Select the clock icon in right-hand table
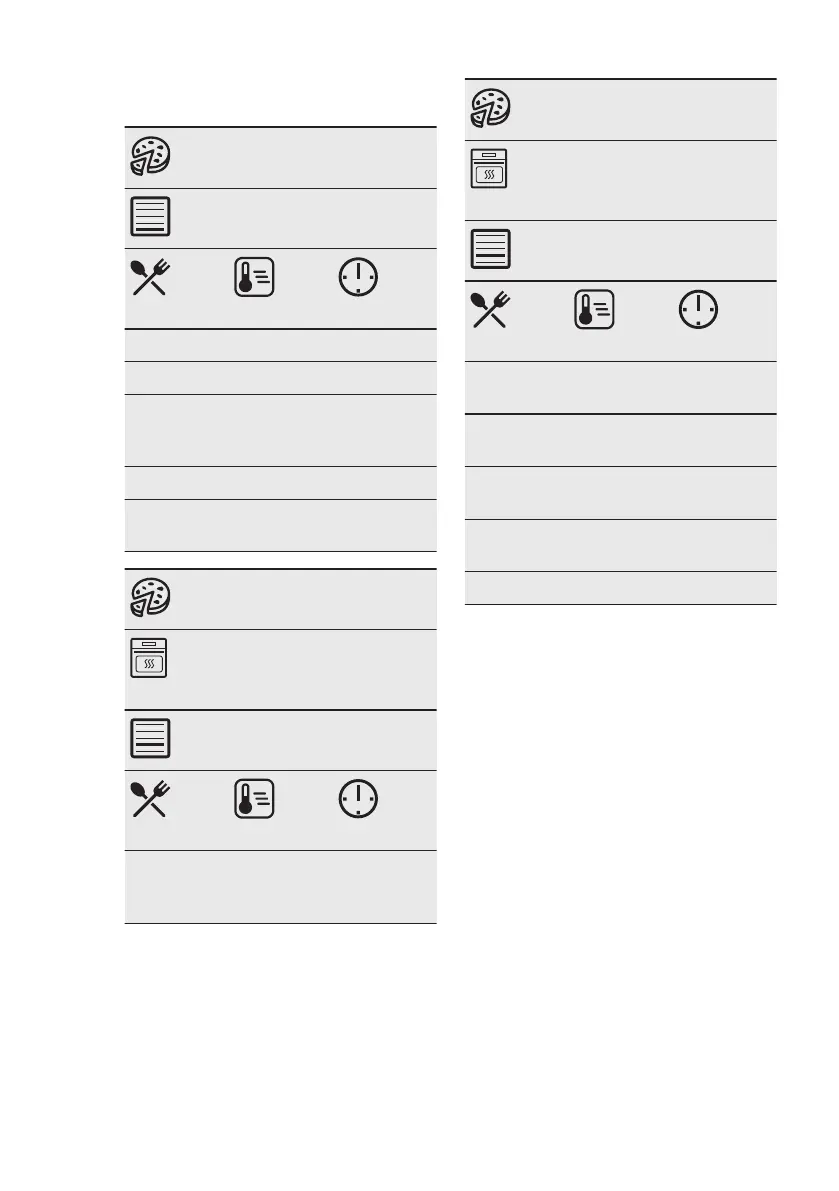This screenshot has height=1191, width=839. click(x=699, y=310)
